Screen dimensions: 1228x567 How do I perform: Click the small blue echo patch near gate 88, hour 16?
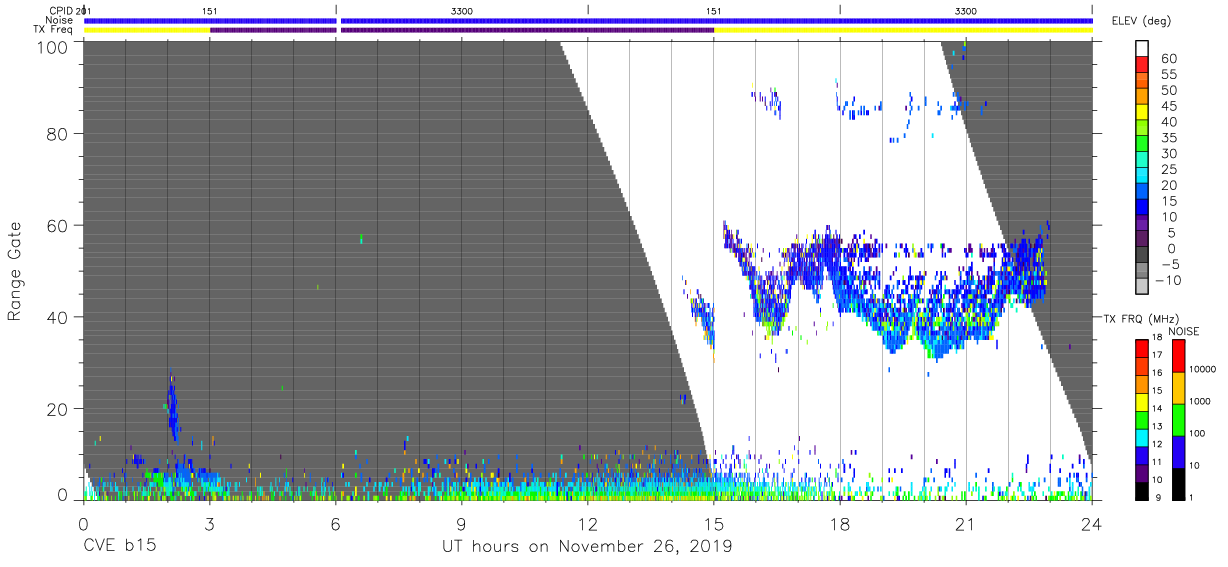[x=768, y=100]
